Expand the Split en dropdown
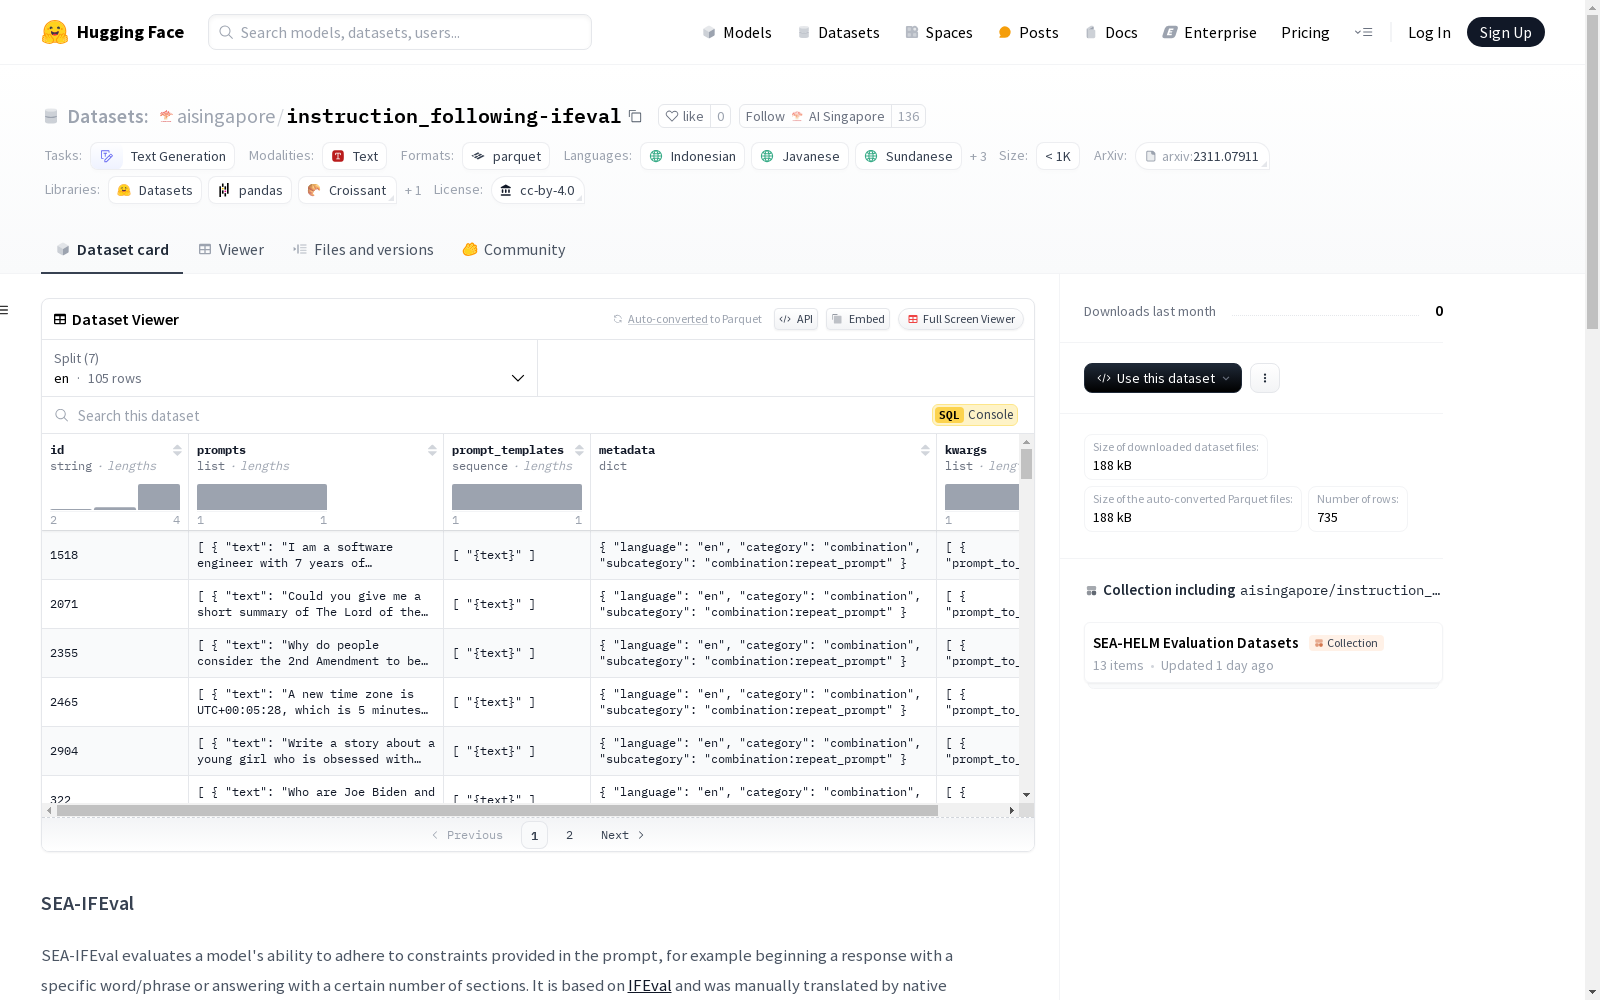This screenshot has width=1600, height=1000. pos(289,368)
